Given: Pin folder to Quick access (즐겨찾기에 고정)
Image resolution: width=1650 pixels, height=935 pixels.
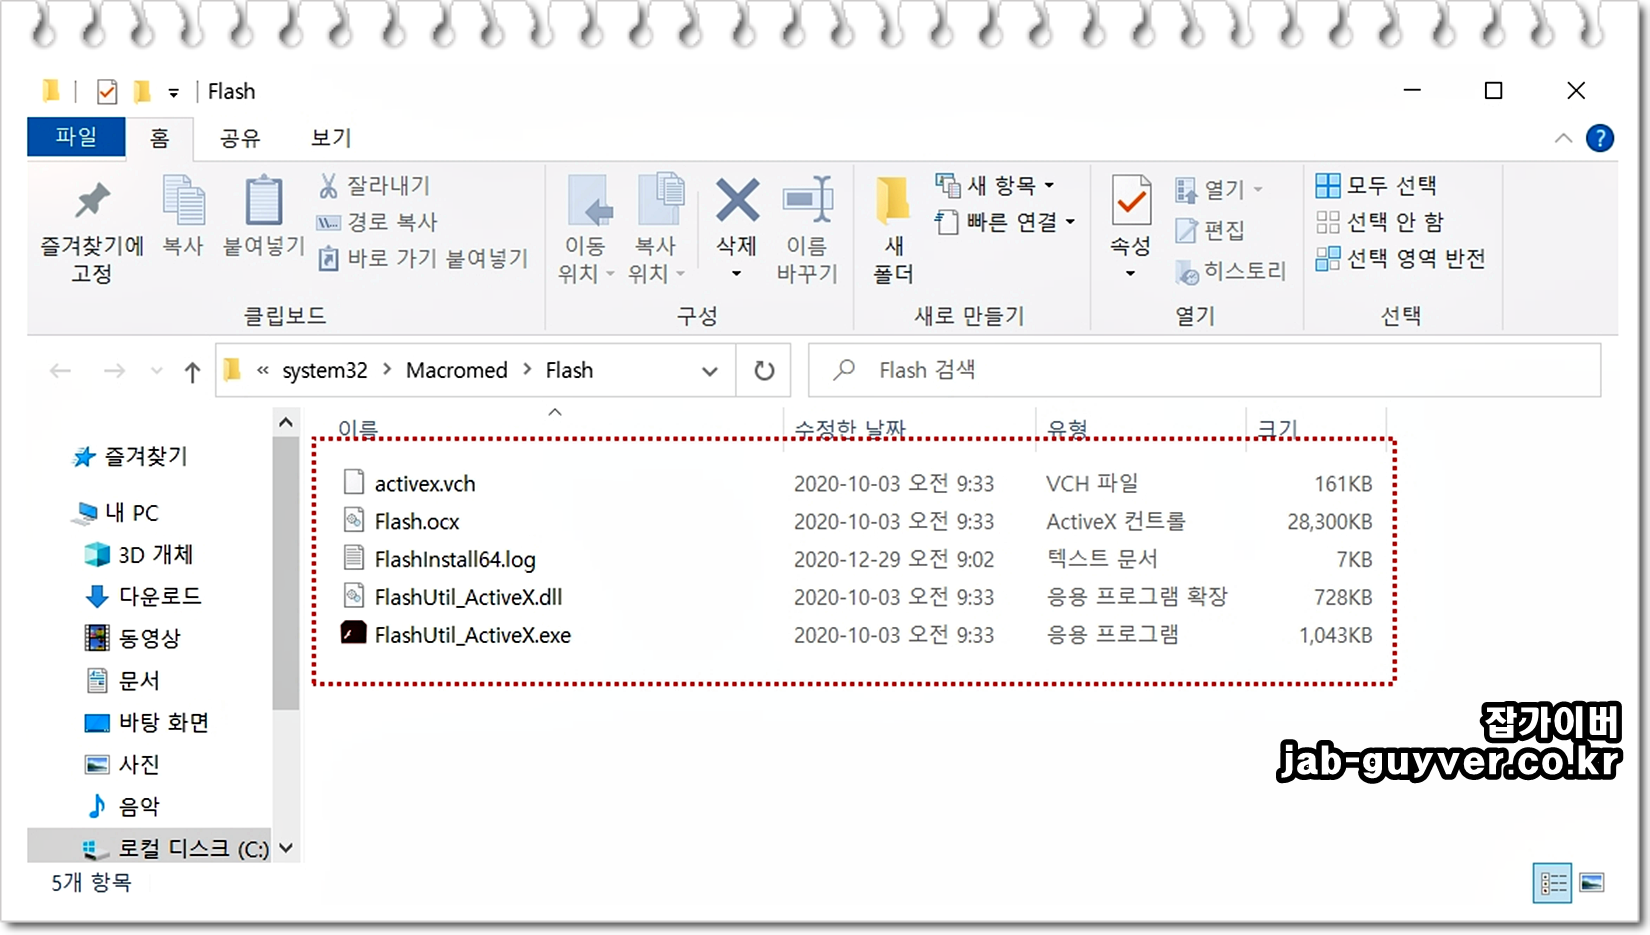Looking at the screenshot, I should tap(92, 230).
